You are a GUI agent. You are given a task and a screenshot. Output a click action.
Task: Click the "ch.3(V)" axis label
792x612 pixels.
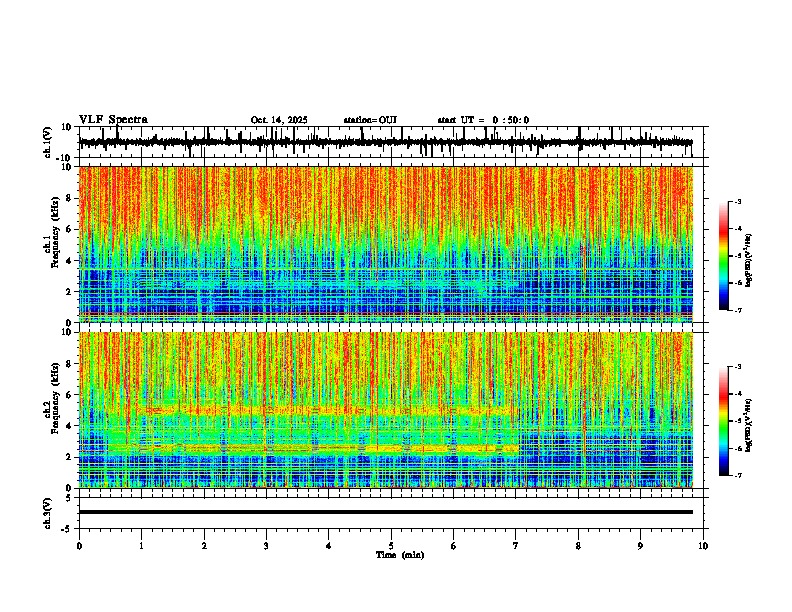pyautogui.click(x=48, y=513)
